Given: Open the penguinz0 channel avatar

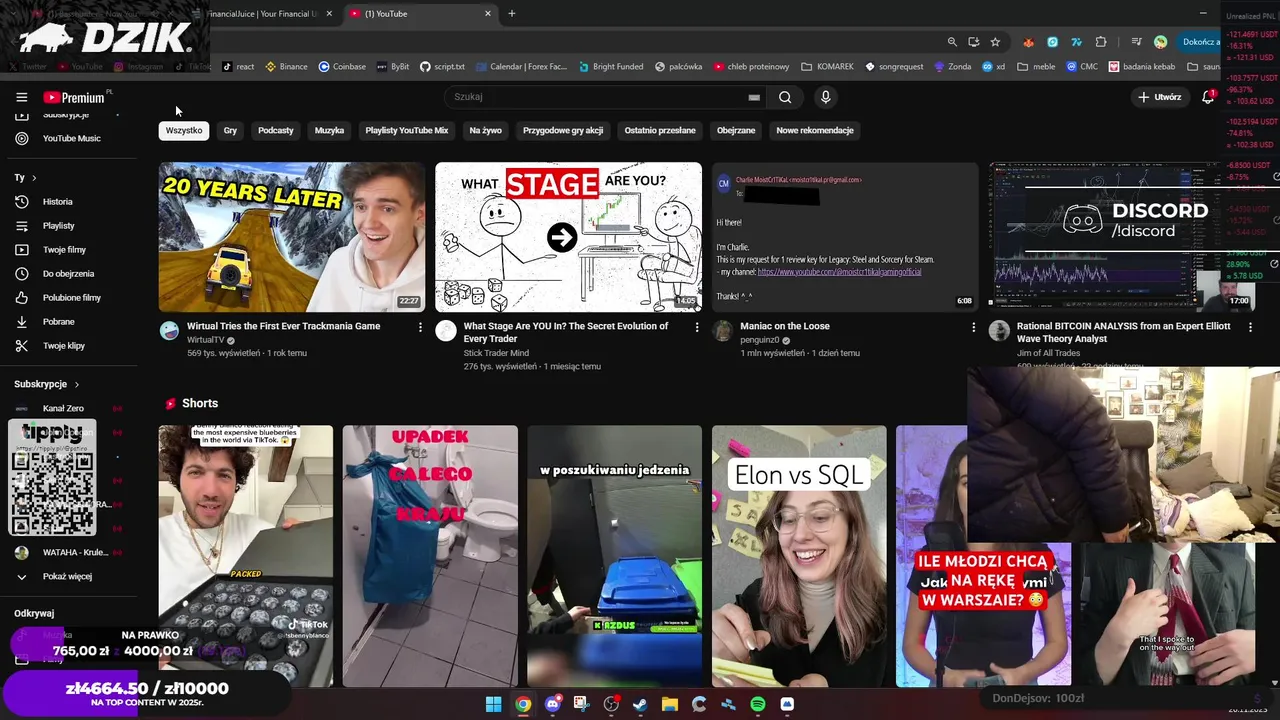Looking at the screenshot, I should click(723, 331).
